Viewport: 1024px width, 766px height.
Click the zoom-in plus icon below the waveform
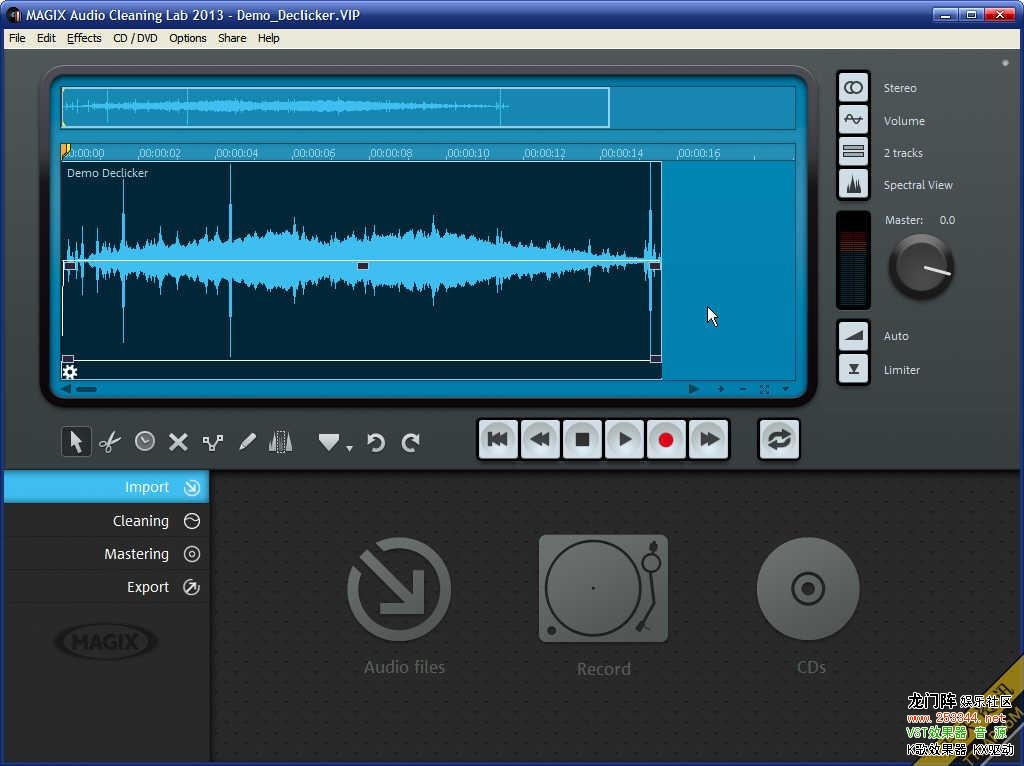click(720, 389)
